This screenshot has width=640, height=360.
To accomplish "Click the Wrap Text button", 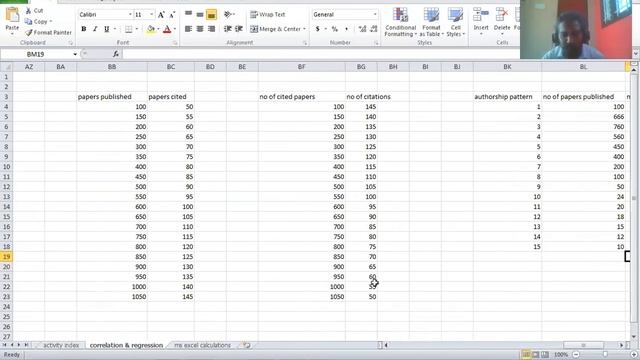I will pyautogui.click(x=267, y=15).
